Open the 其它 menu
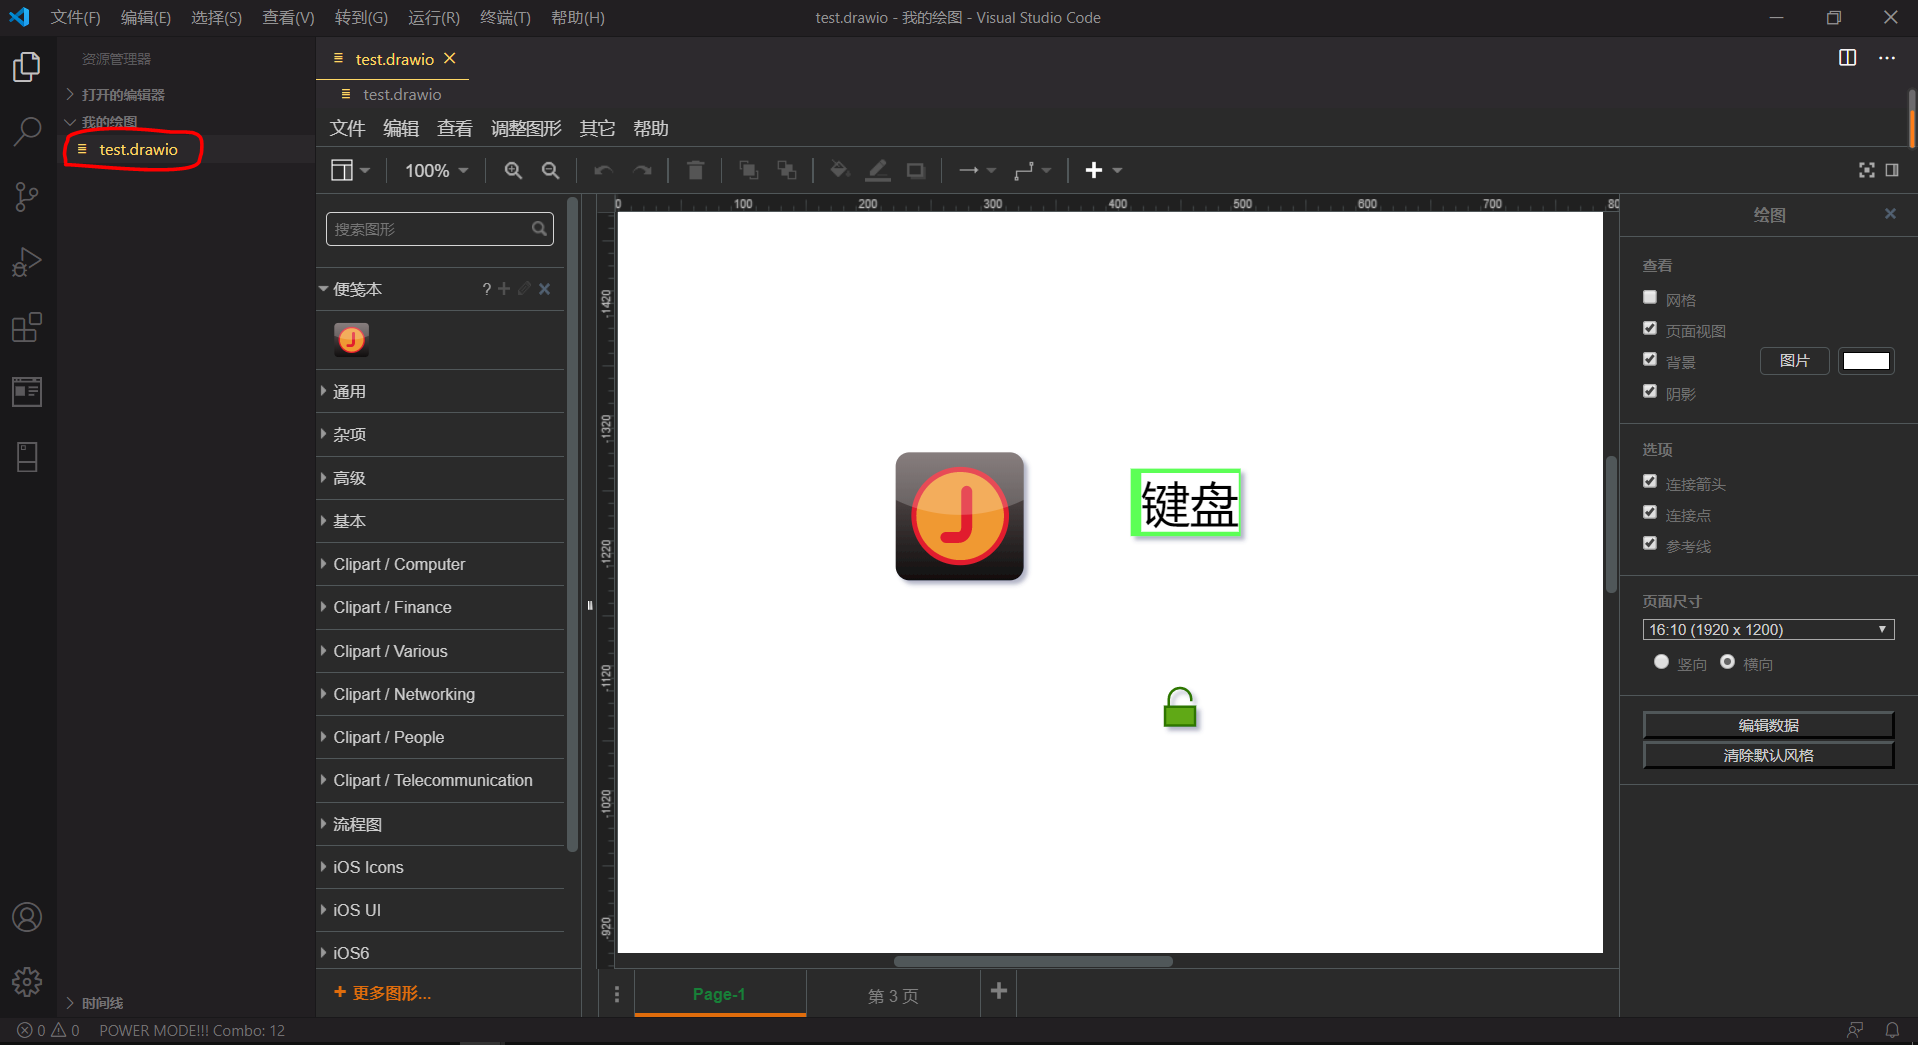Viewport: 1918px width, 1045px height. pos(597,129)
